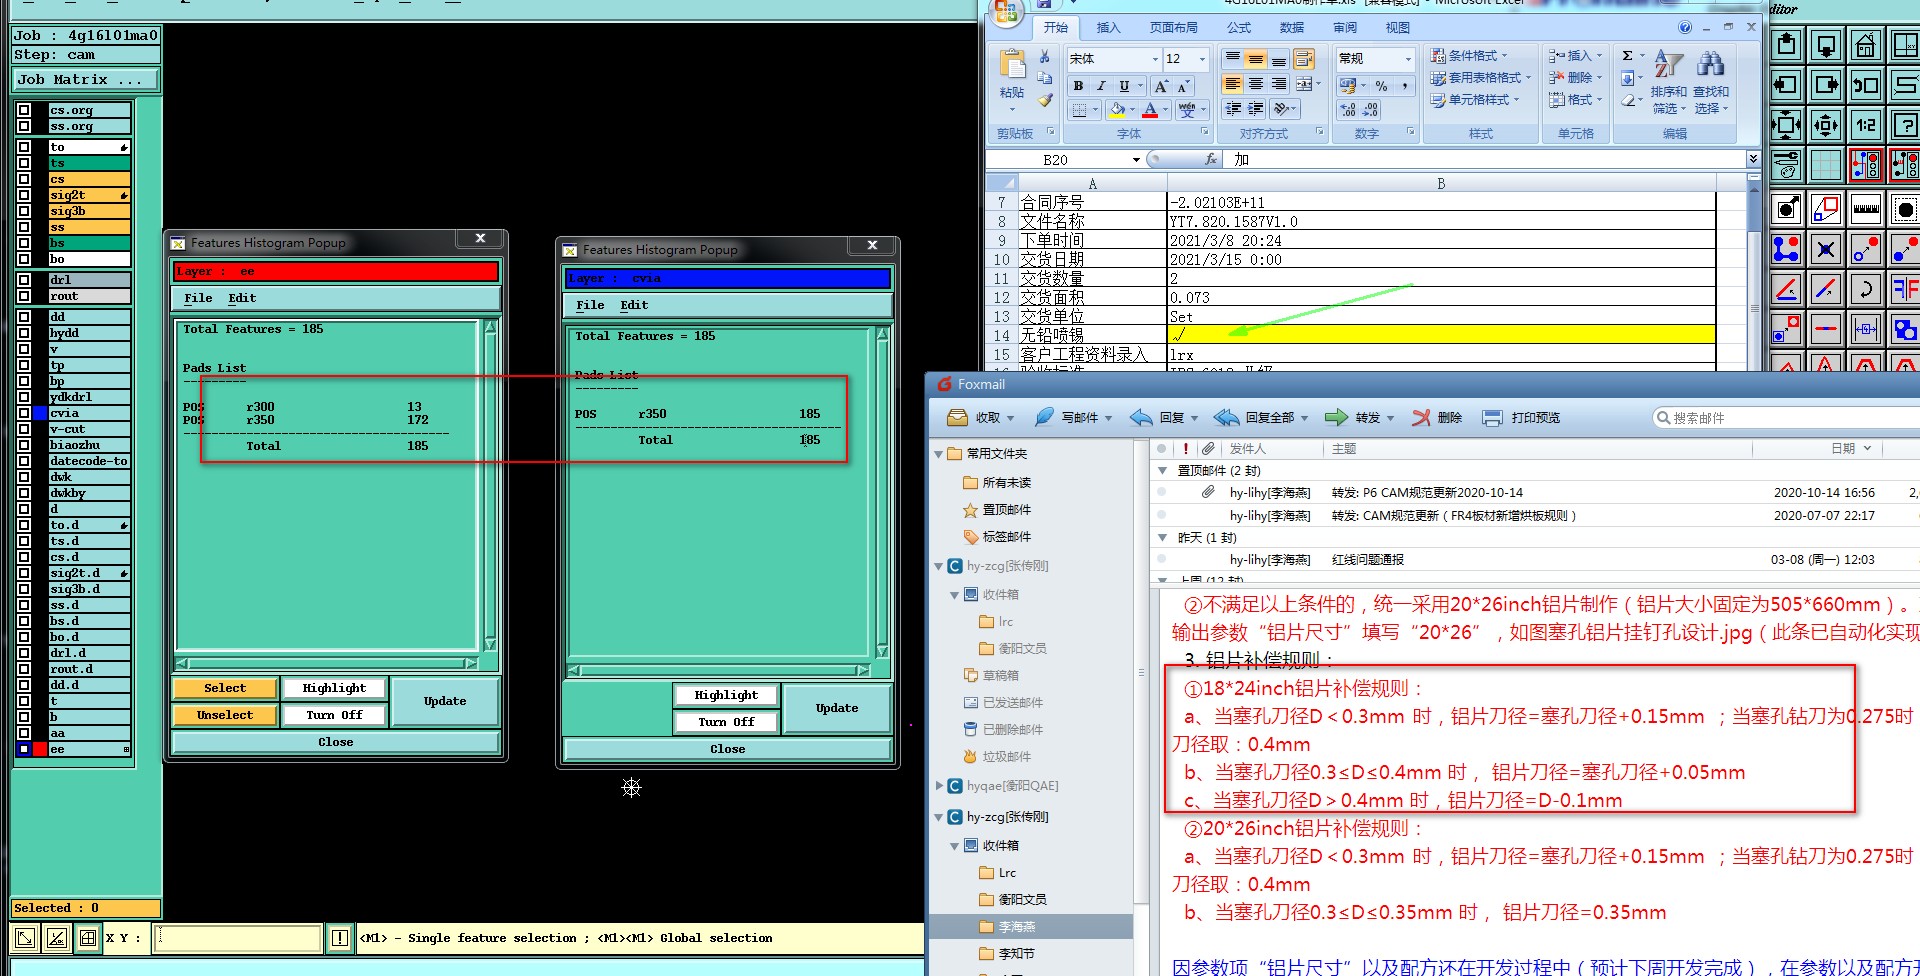This screenshot has height=976, width=1920.
Task: Click Foxmail 转发 forward arrow icon
Action: point(1336,417)
